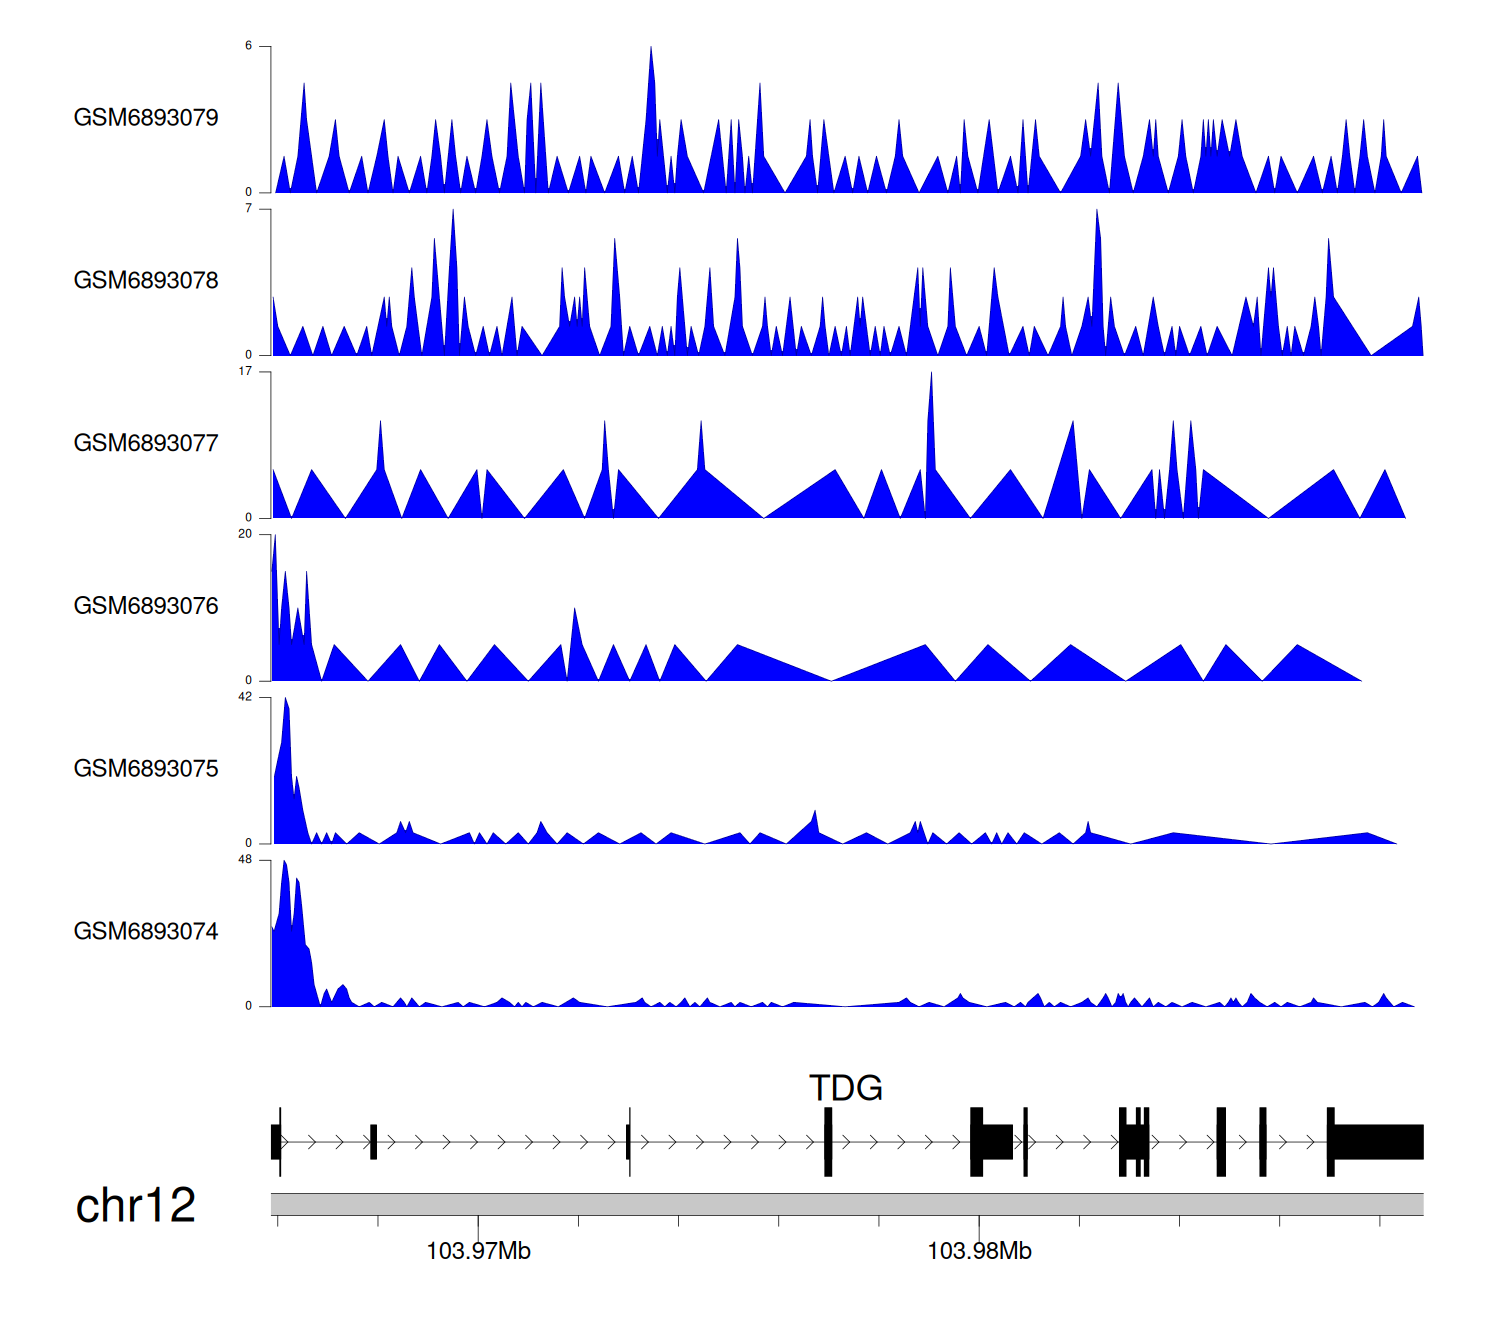Click the TDG gene name
1500x1320 pixels.
click(845, 1088)
